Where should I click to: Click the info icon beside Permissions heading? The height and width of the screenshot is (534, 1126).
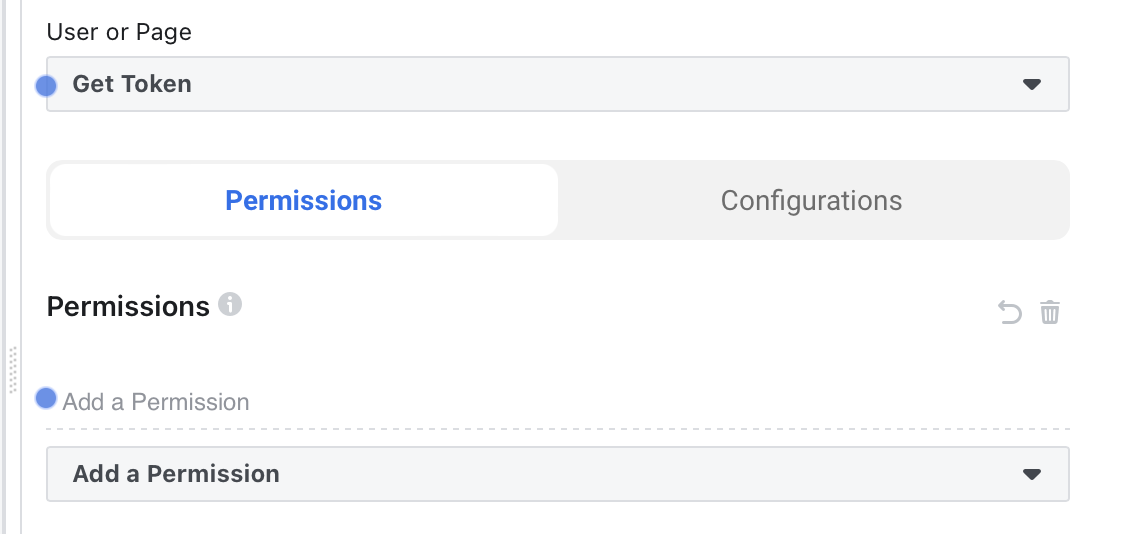(x=230, y=304)
